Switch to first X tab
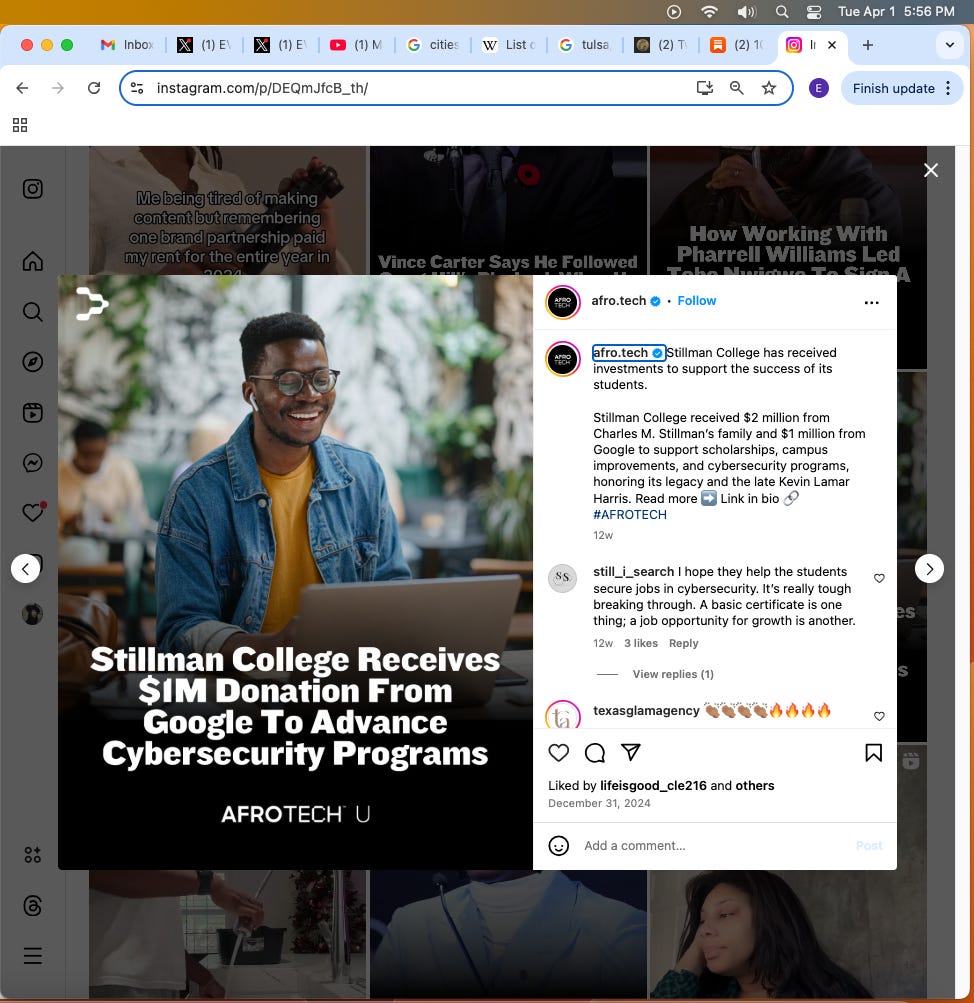Image resolution: width=974 pixels, height=1003 pixels. coord(204,45)
